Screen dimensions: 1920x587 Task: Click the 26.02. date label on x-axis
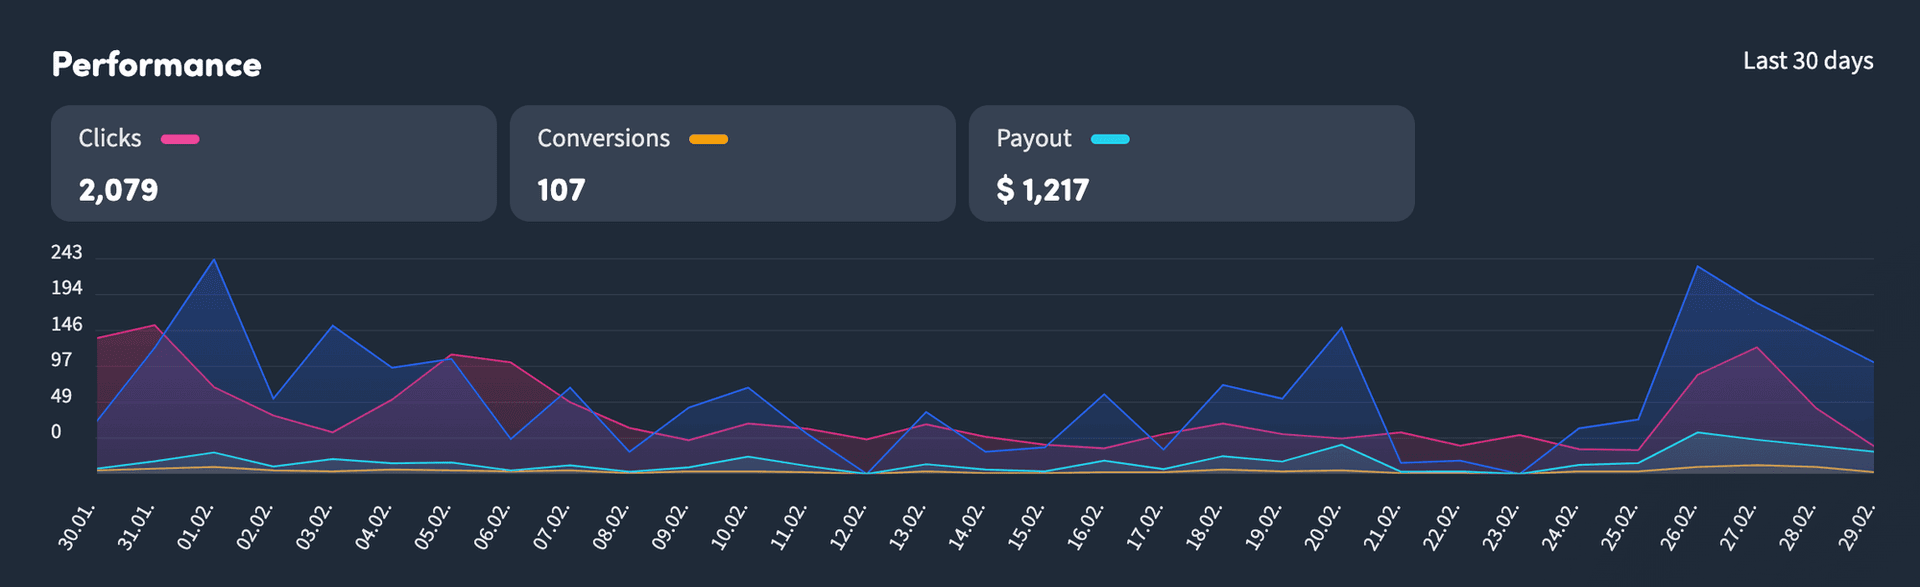(x=1678, y=527)
